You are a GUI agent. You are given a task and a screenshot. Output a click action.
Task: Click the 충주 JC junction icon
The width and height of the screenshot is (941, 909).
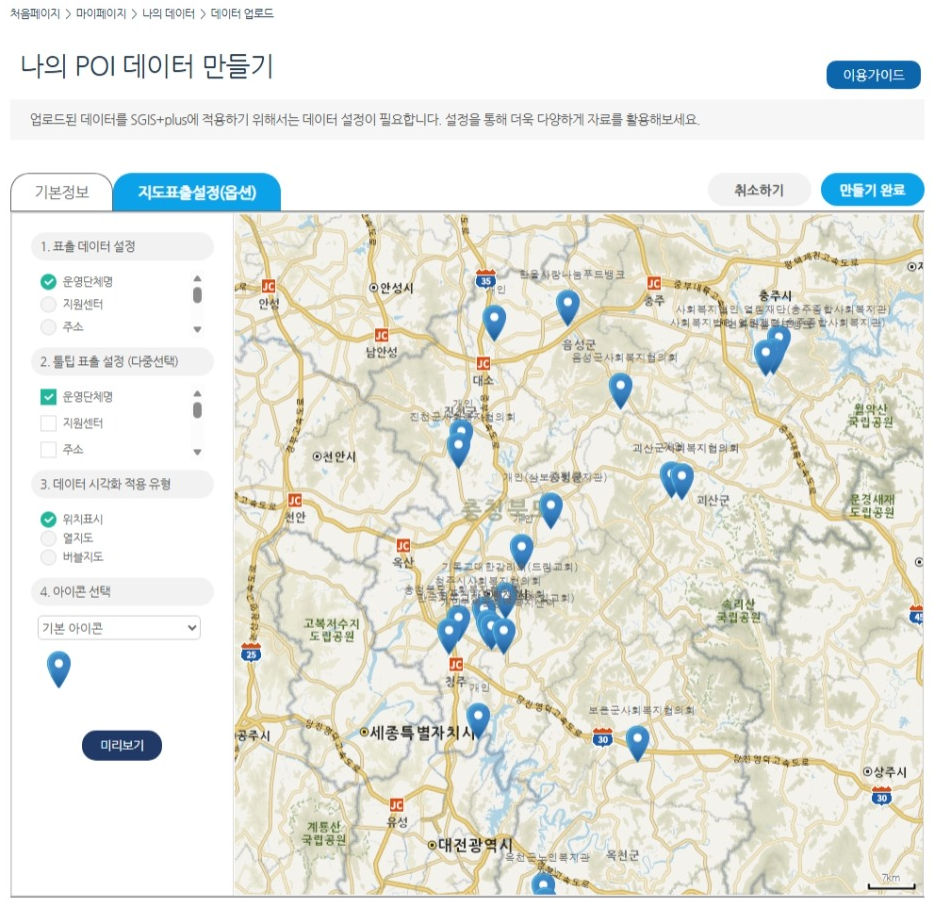click(x=654, y=283)
